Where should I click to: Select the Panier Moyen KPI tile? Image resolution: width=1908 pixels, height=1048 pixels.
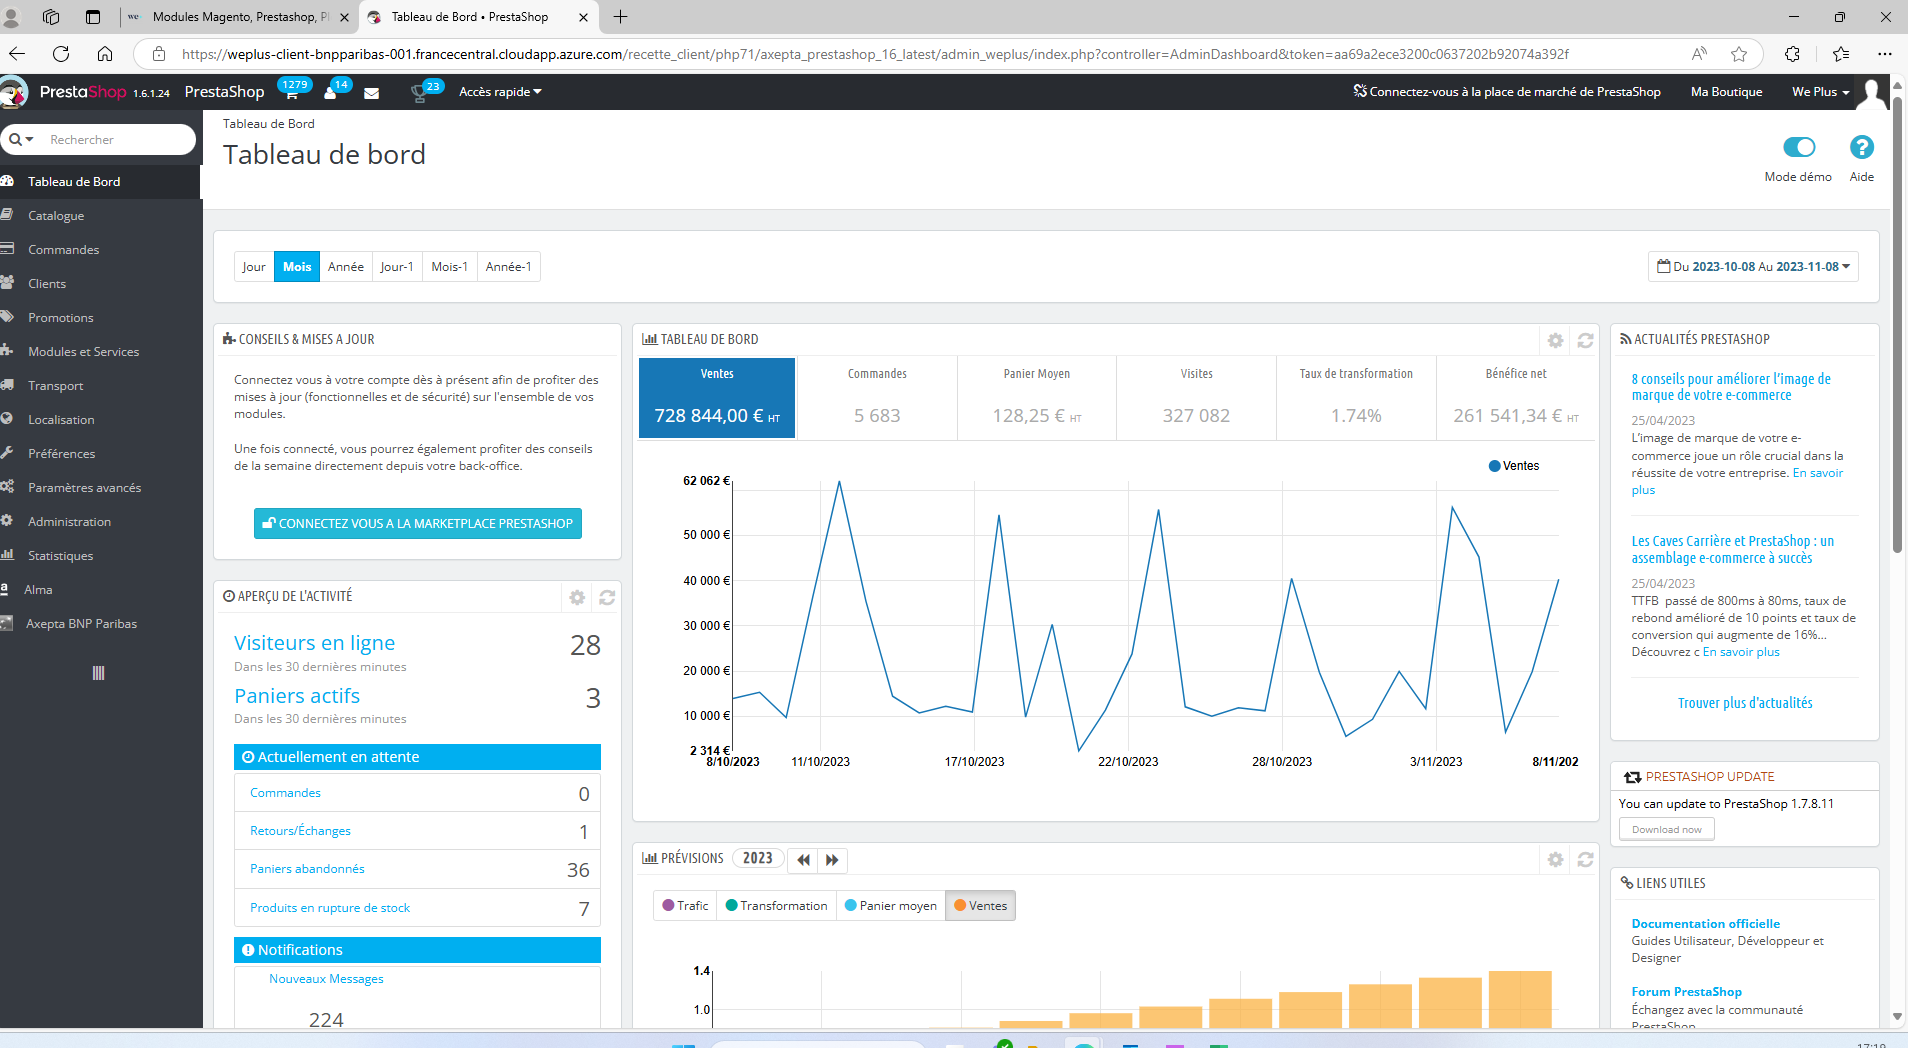1037,398
